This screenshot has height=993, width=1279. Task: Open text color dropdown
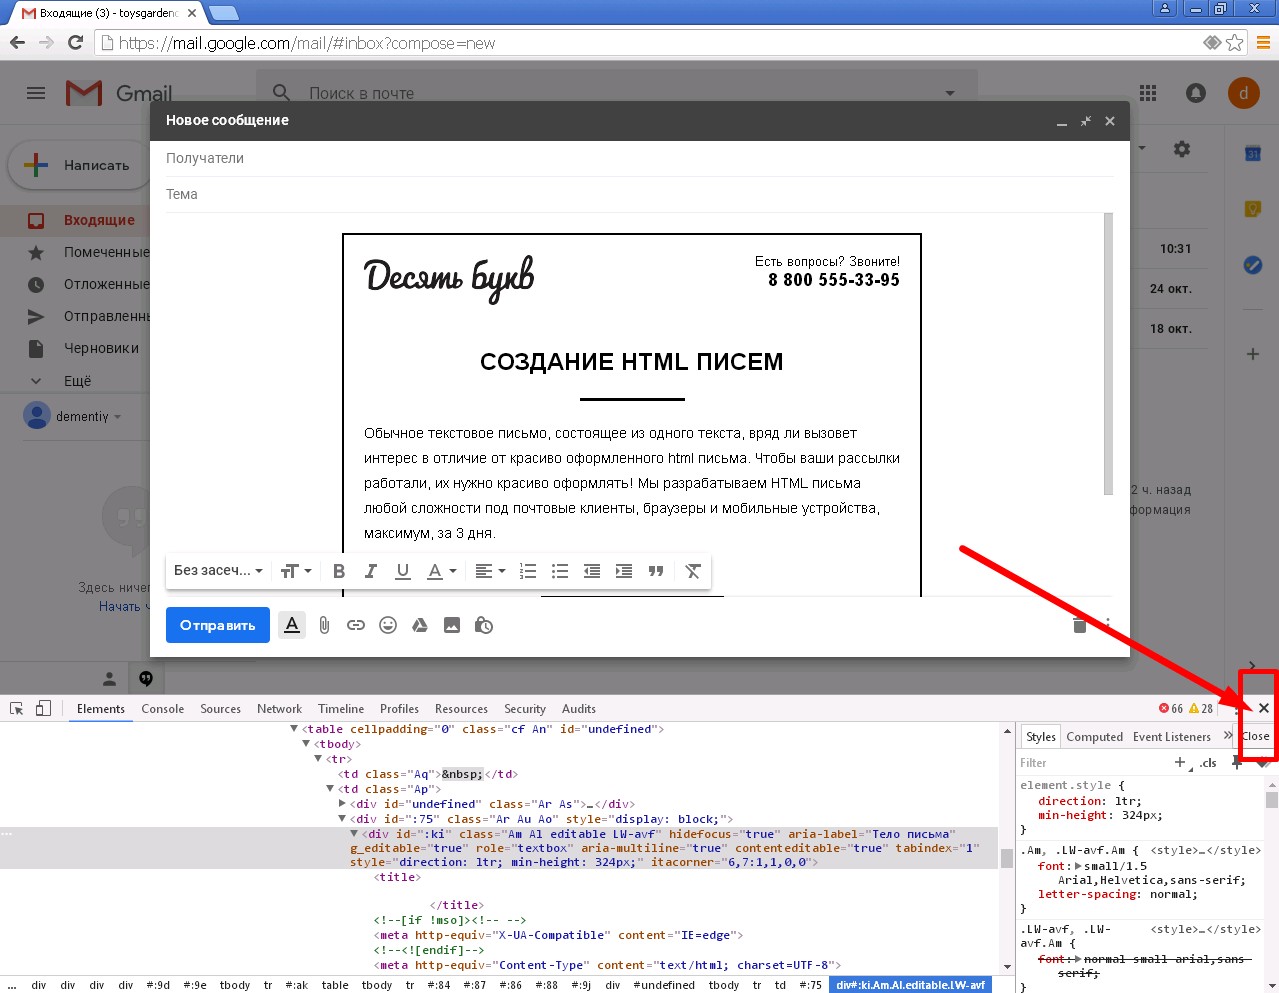(x=441, y=571)
